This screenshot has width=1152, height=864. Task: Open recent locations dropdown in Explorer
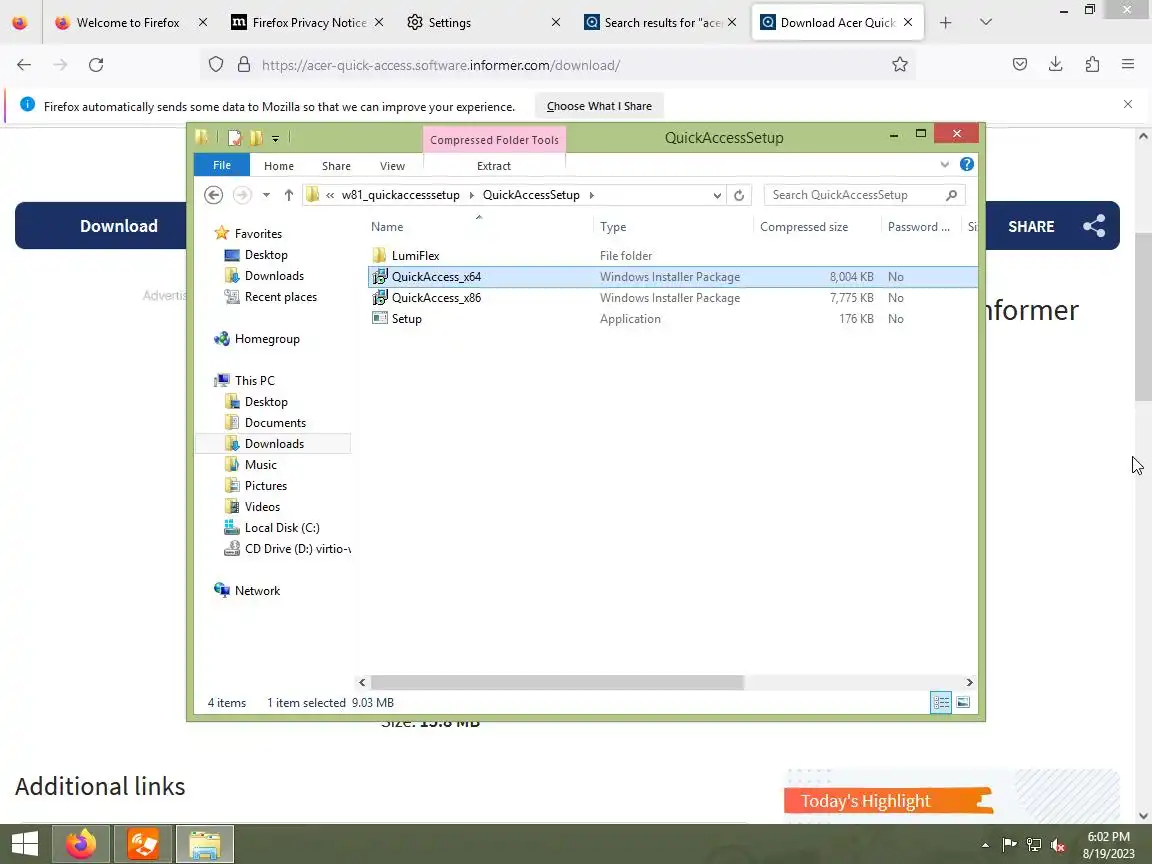(x=266, y=195)
